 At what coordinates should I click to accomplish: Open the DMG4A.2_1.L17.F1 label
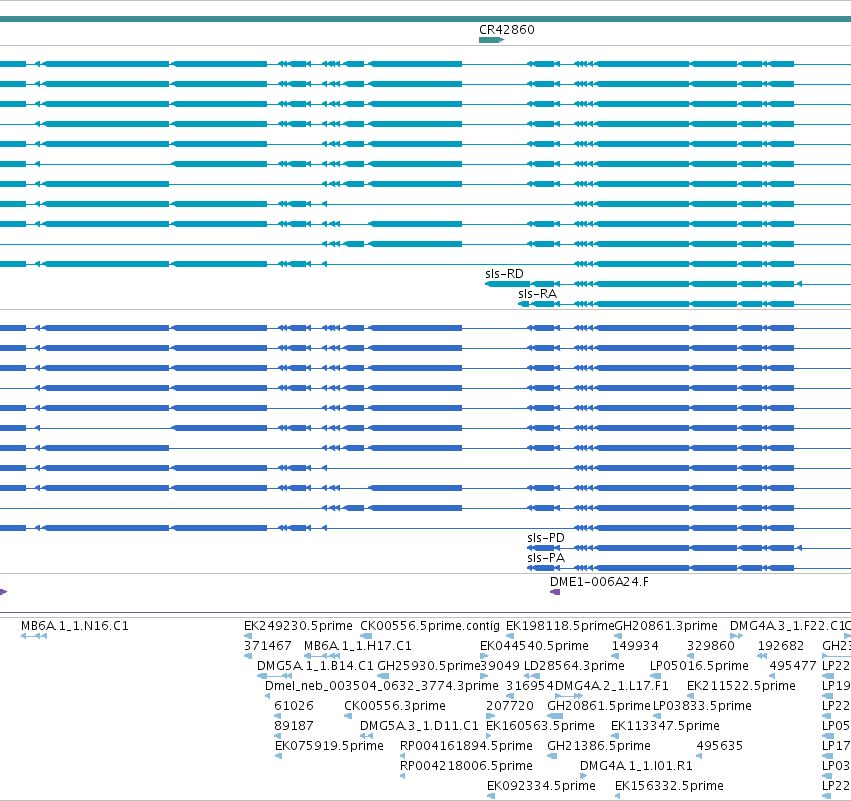coord(612,686)
